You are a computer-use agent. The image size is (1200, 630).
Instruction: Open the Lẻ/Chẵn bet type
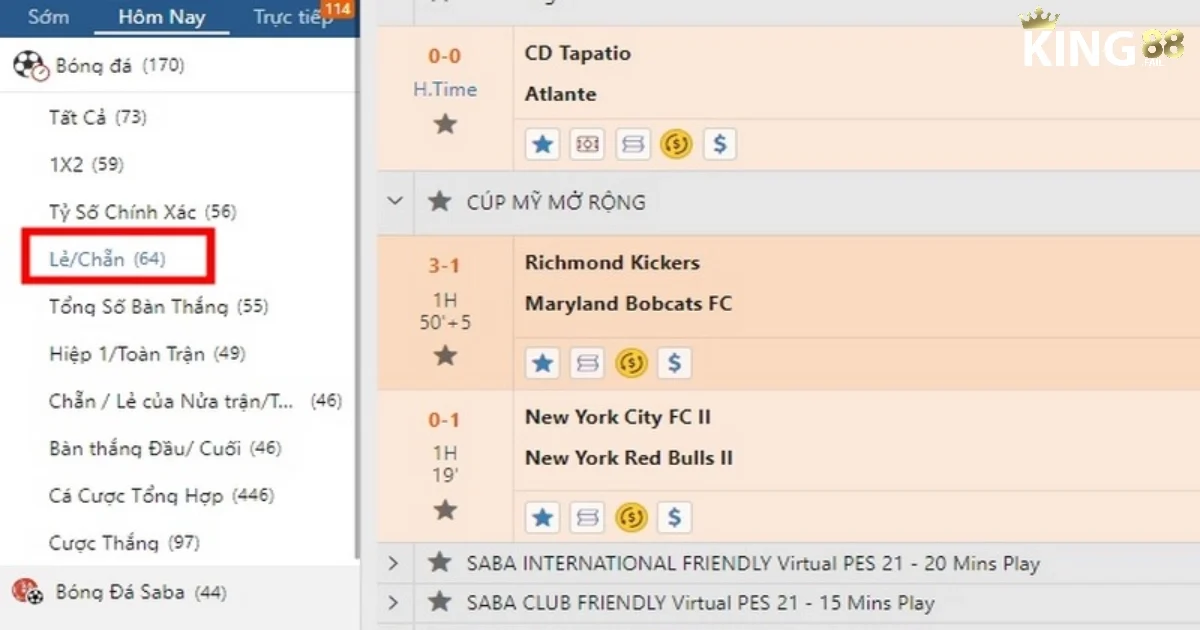[x=107, y=259]
